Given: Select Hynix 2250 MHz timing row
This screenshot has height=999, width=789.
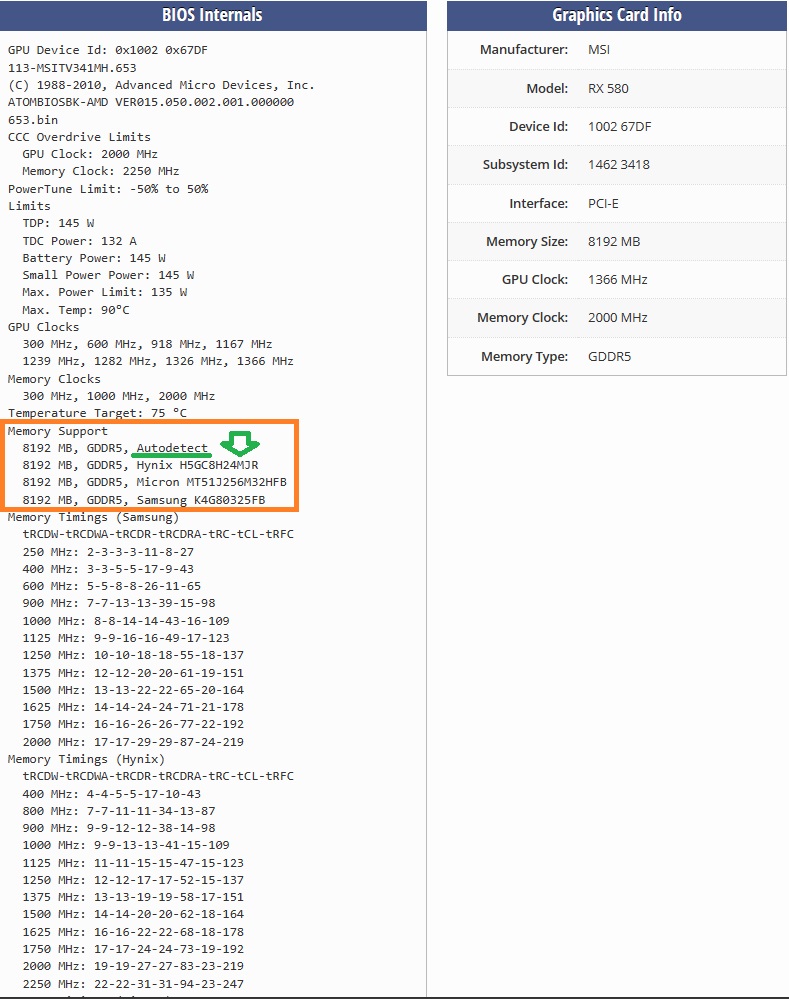Looking at the screenshot, I should click(133, 984).
